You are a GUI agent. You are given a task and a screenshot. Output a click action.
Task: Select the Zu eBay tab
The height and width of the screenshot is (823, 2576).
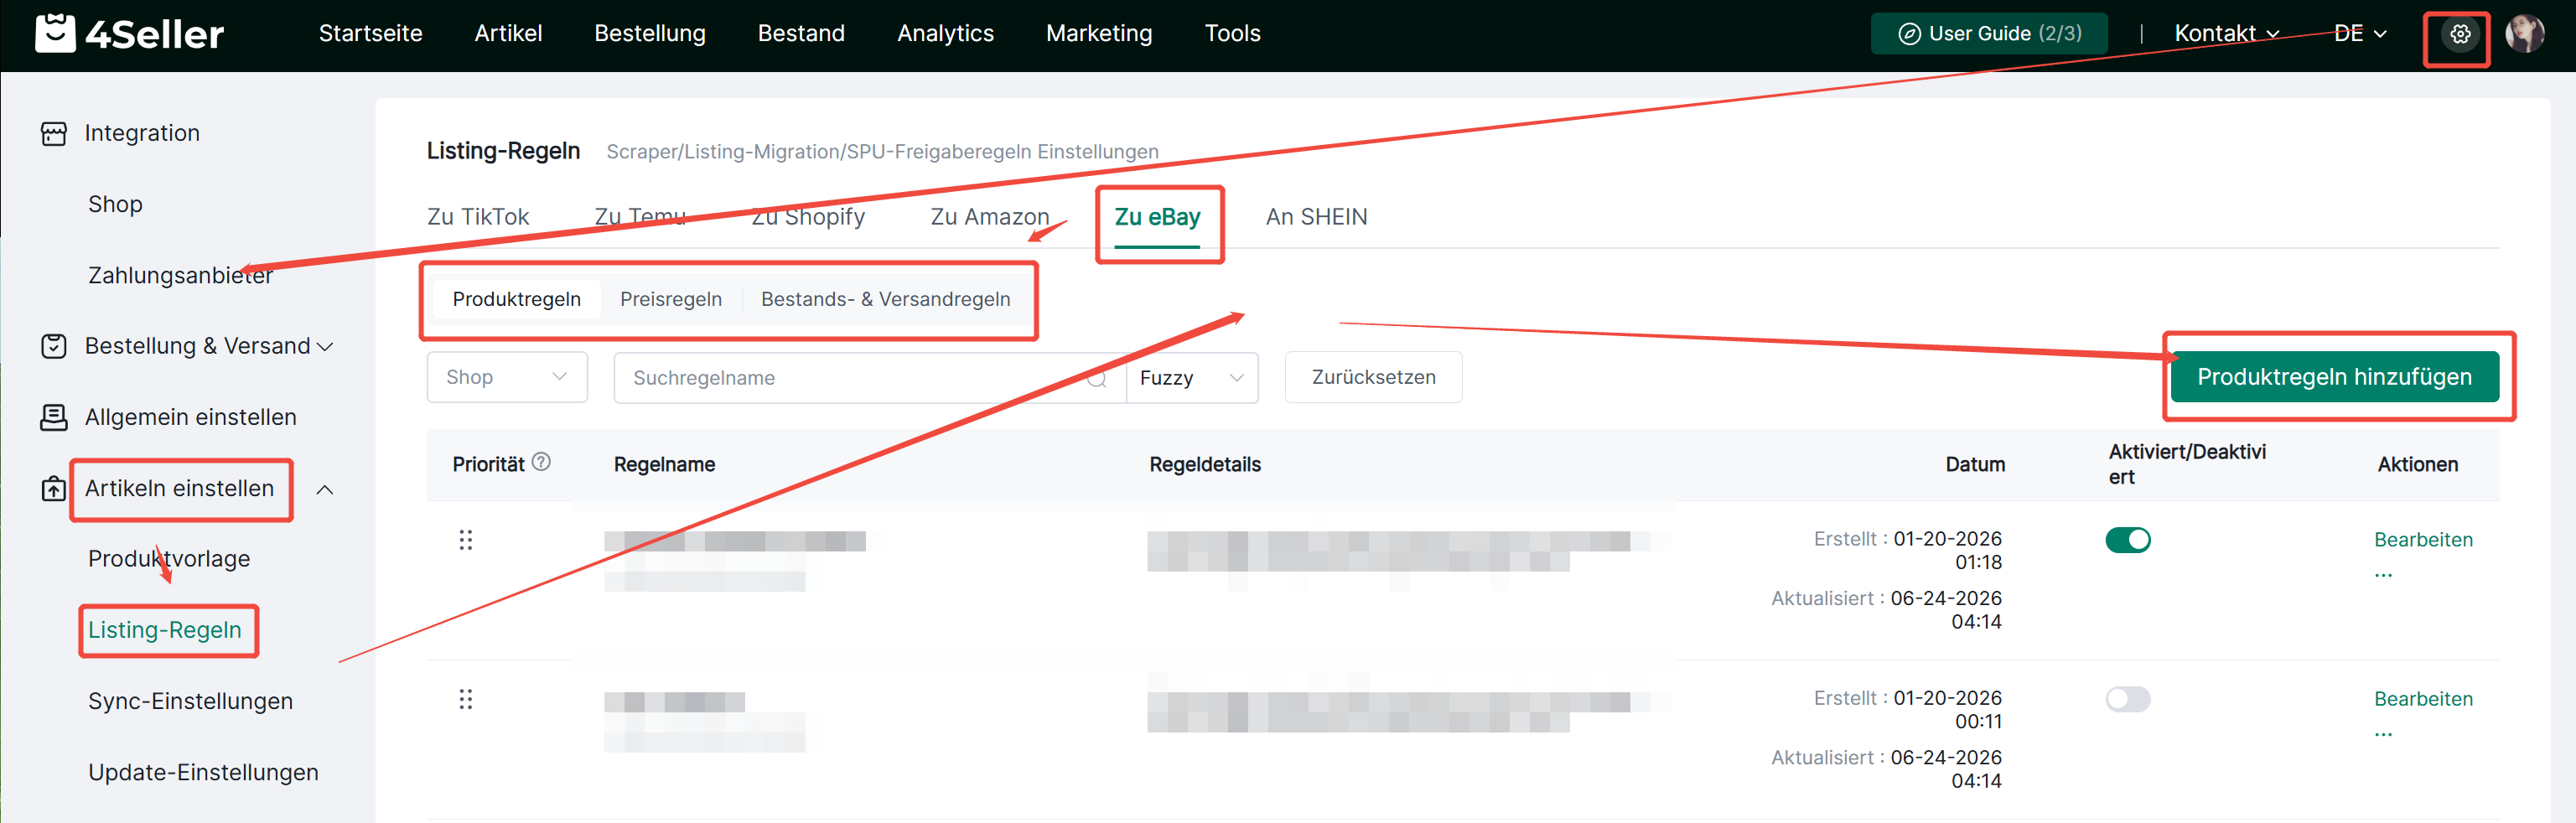click(x=1157, y=217)
